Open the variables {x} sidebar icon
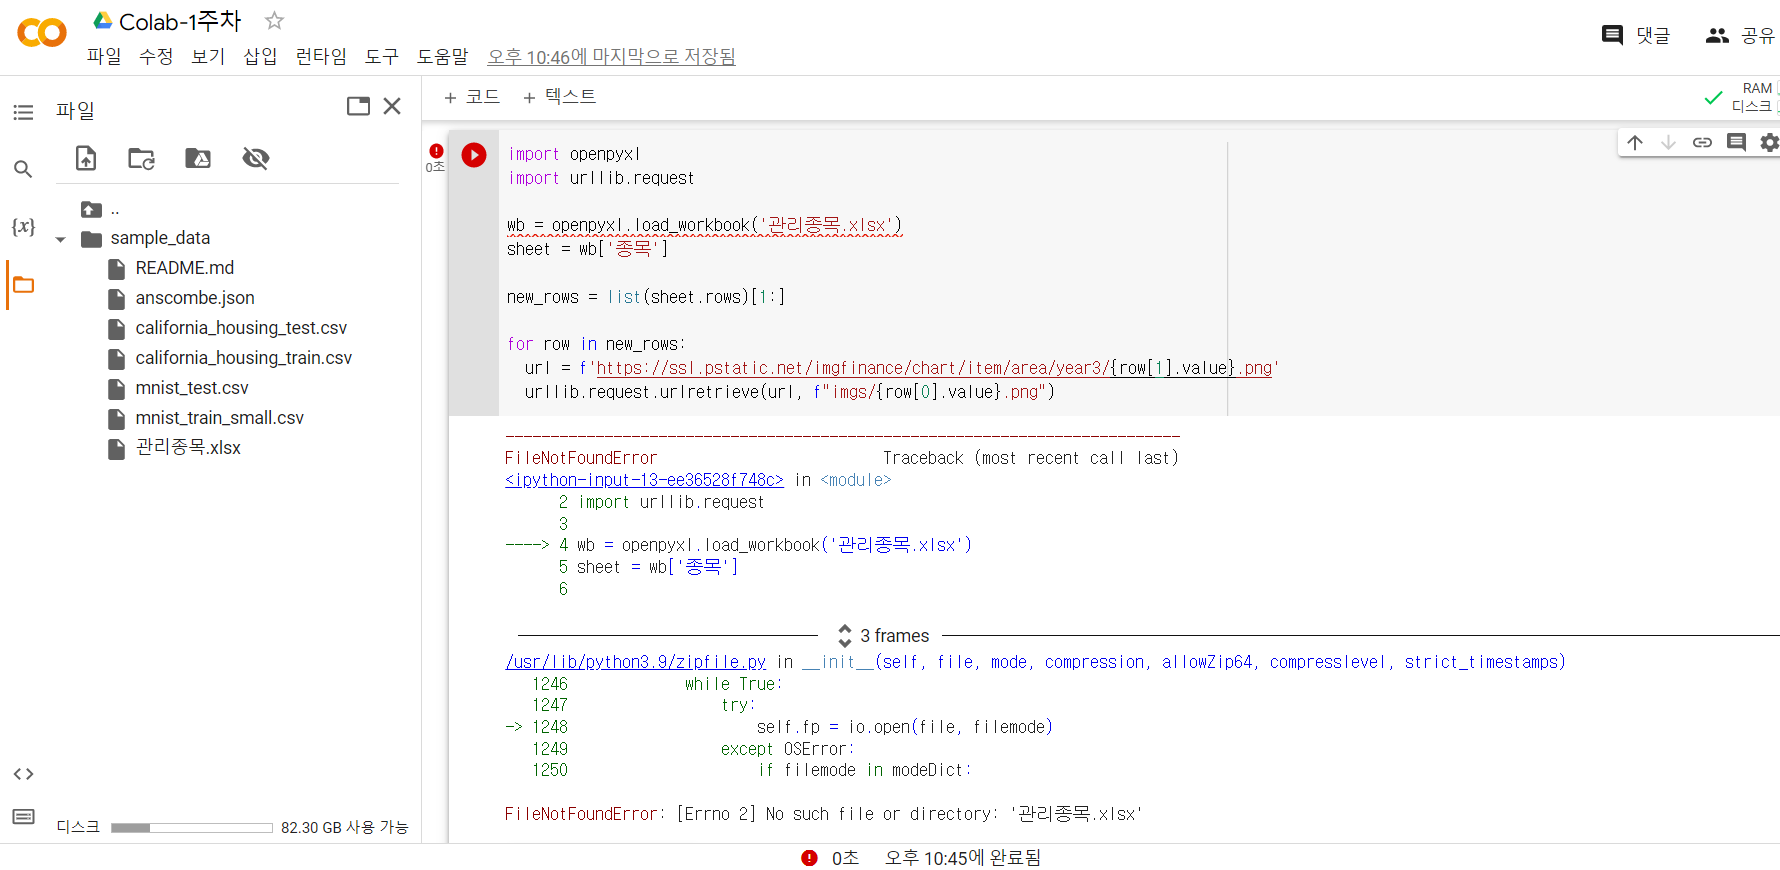 coord(23,226)
